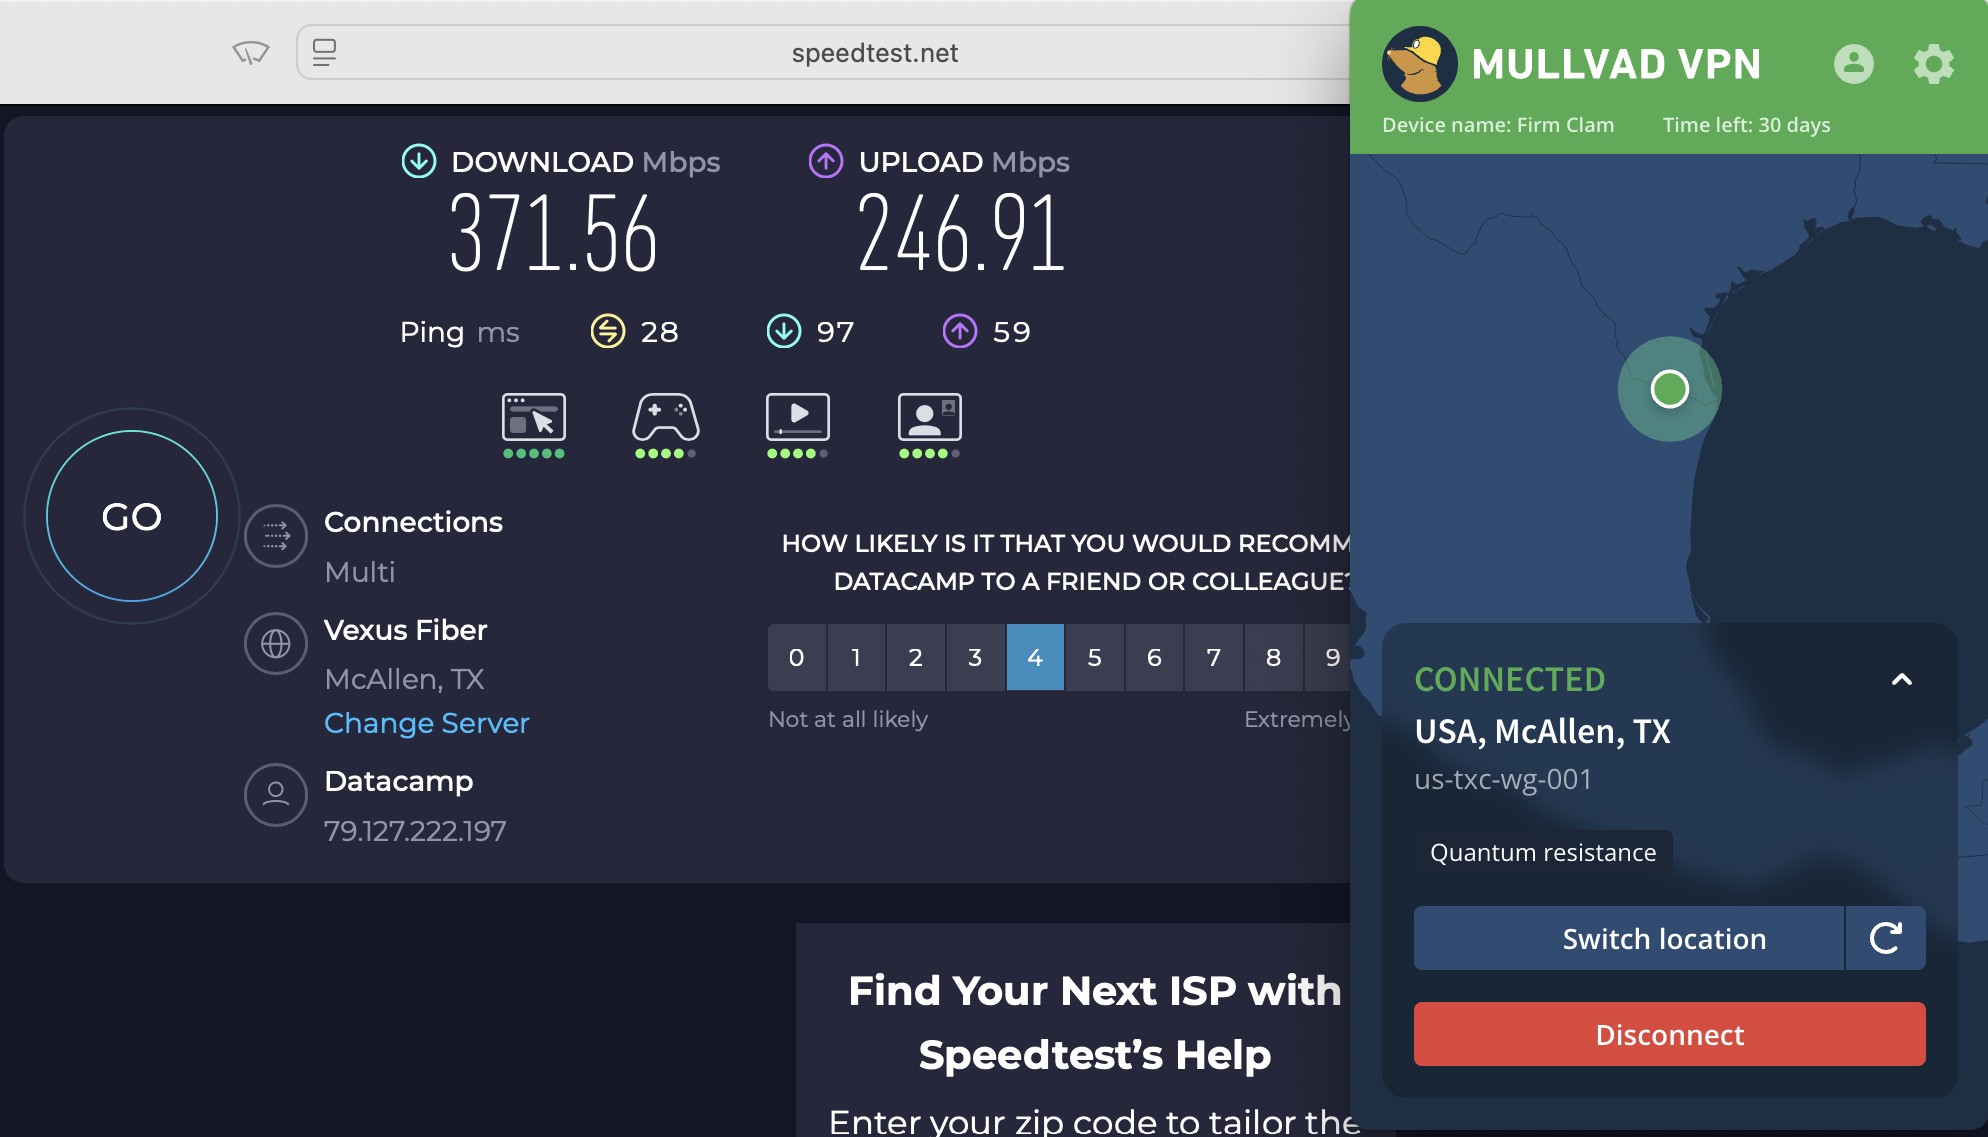The image size is (1988, 1137).
Task: Click the GO speed test button
Action: coord(132,516)
